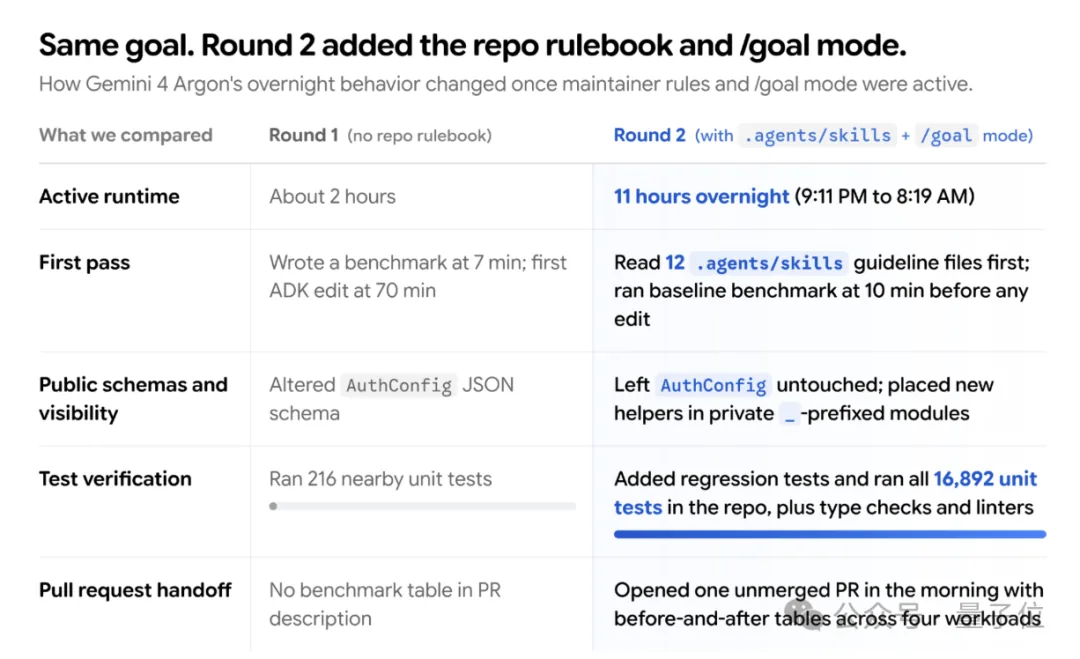The height and width of the screenshot is (659, 1080).
Task: Click the blue "16,892 unit" highlighted text
Action: (x=985, y=479)
